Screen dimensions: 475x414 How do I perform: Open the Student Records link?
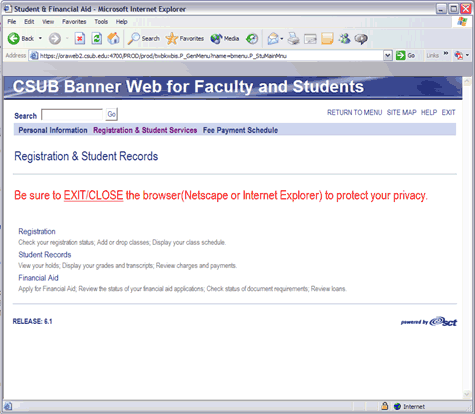tap(45, 255)
